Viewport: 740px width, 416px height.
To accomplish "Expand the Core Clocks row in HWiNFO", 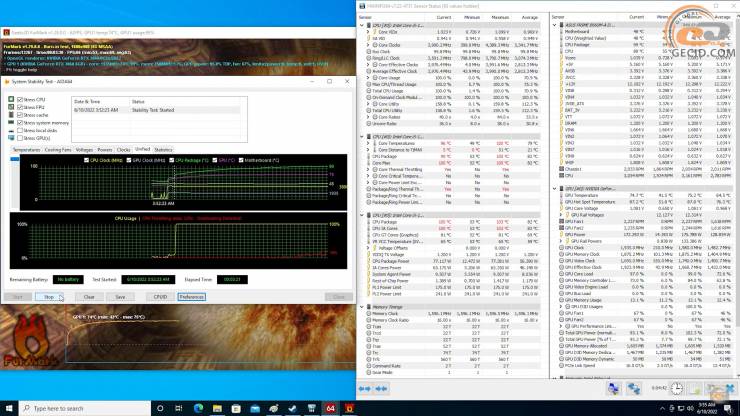I will pyautogui.click(x=368, y=45).
